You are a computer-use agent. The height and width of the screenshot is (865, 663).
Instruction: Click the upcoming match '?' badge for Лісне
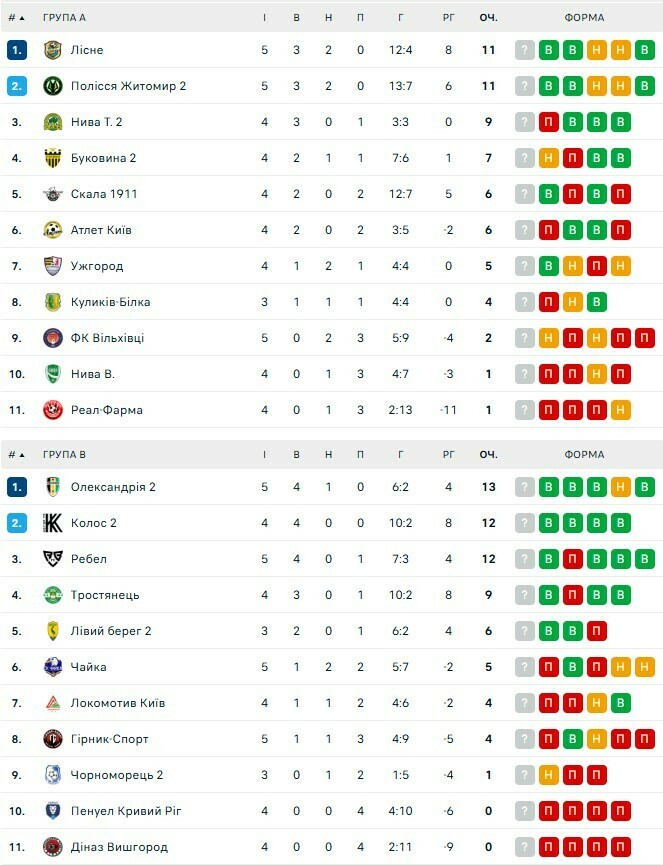[525, 50]
